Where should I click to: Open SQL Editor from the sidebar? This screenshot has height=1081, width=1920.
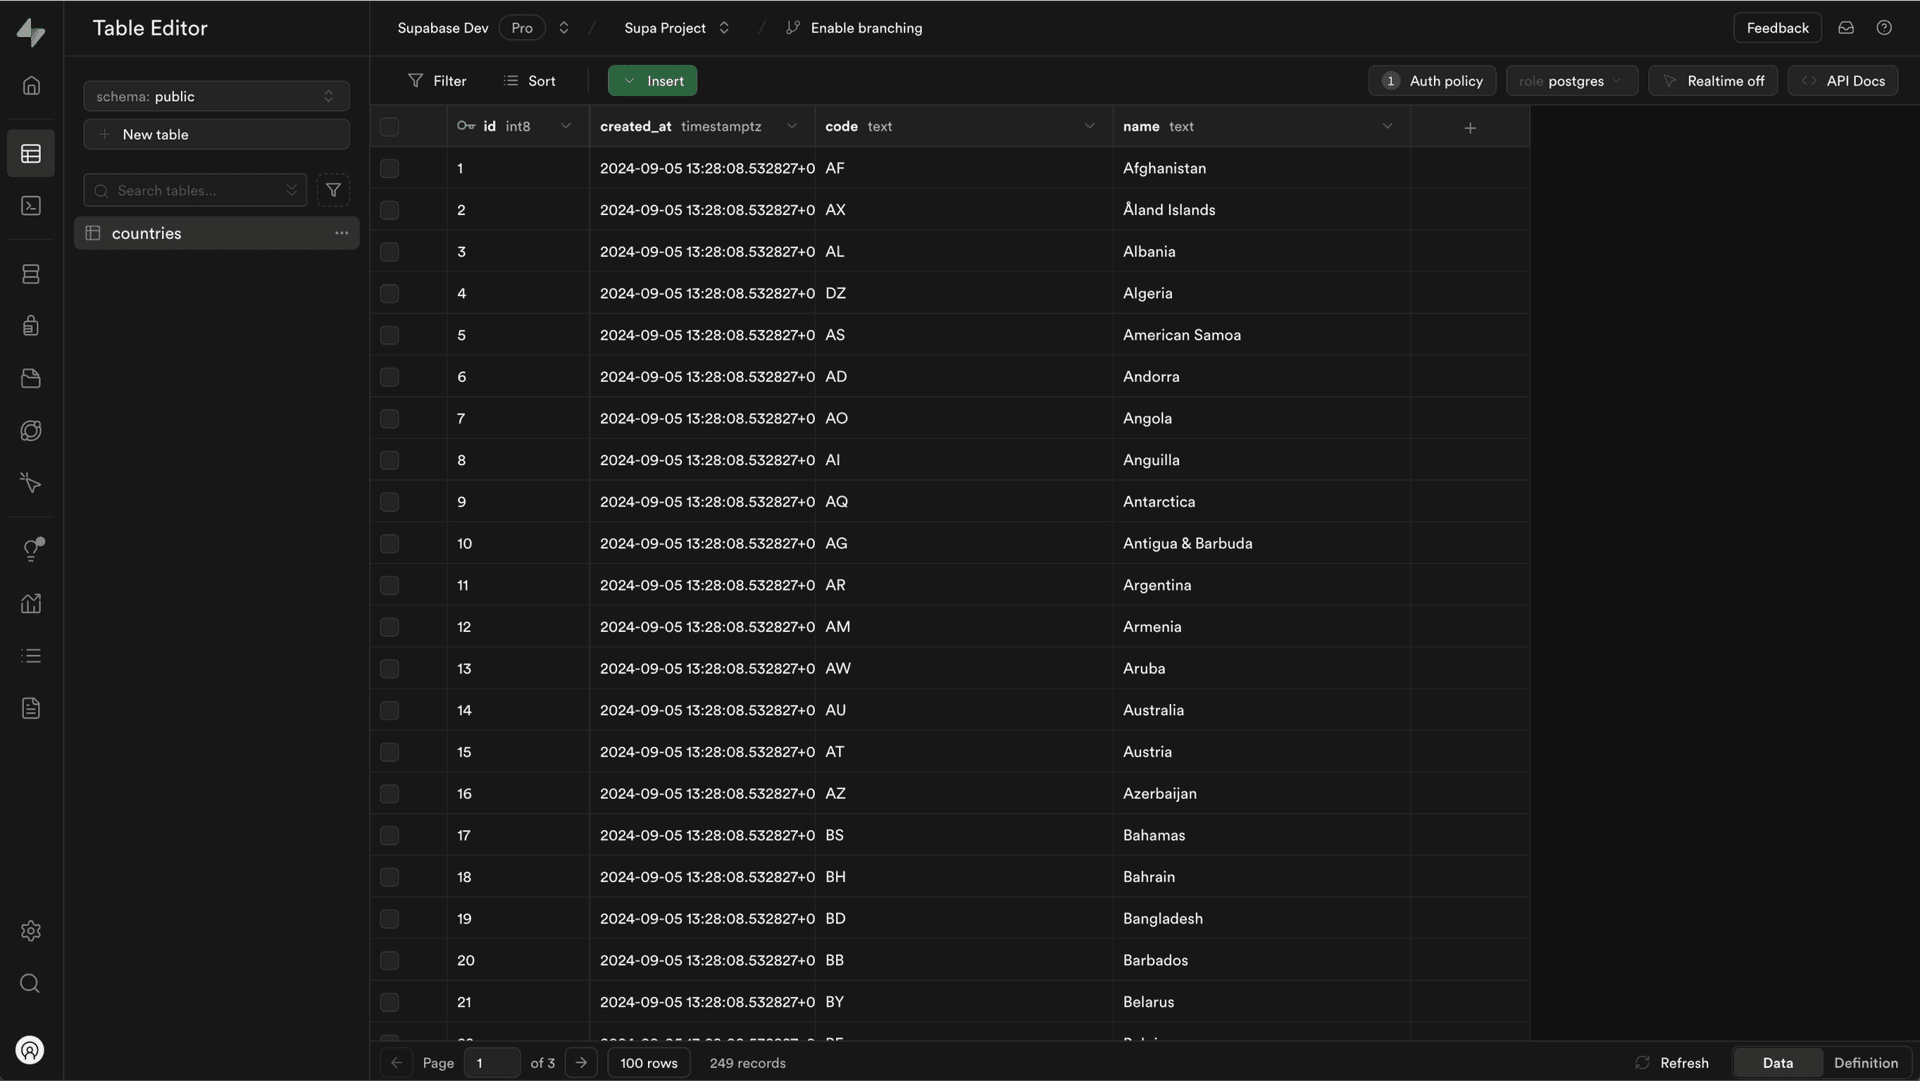pyautogui.click(x=31, y=206)
